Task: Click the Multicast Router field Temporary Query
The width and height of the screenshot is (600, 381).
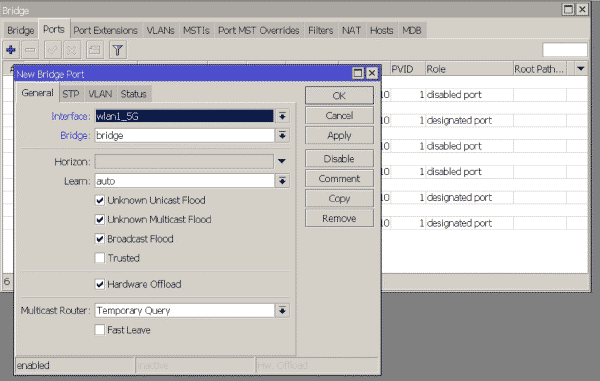Action: [184, 310]
